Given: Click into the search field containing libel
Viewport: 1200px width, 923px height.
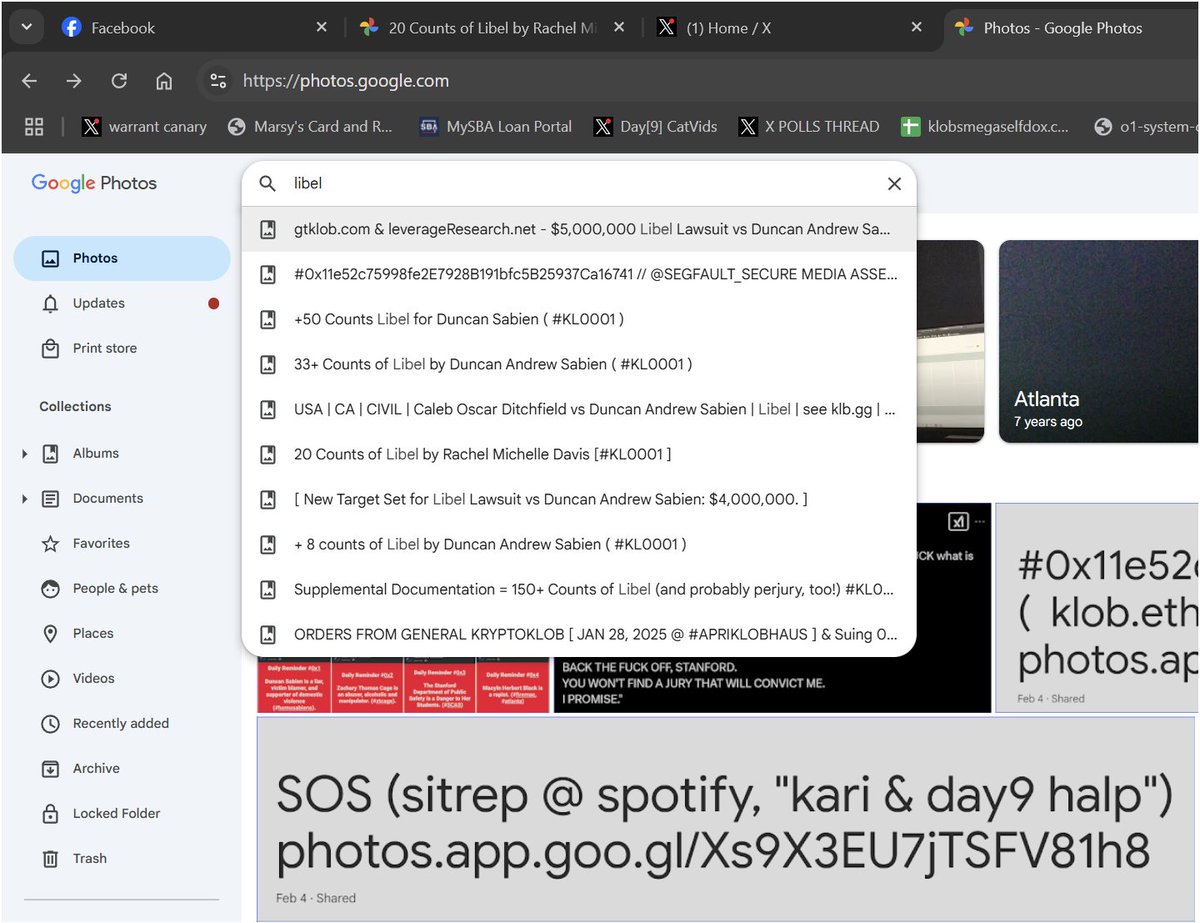Looking at the screenshot, I should click(580, 184).
